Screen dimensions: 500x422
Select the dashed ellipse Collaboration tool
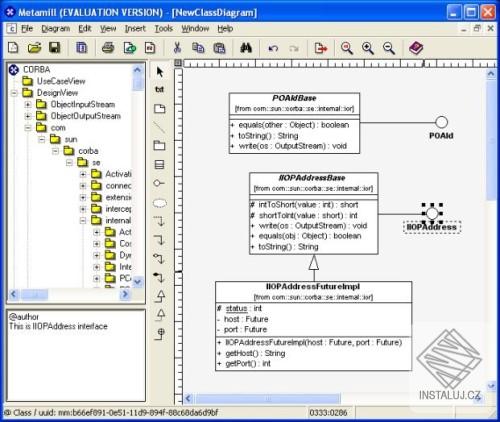(160, 203)
